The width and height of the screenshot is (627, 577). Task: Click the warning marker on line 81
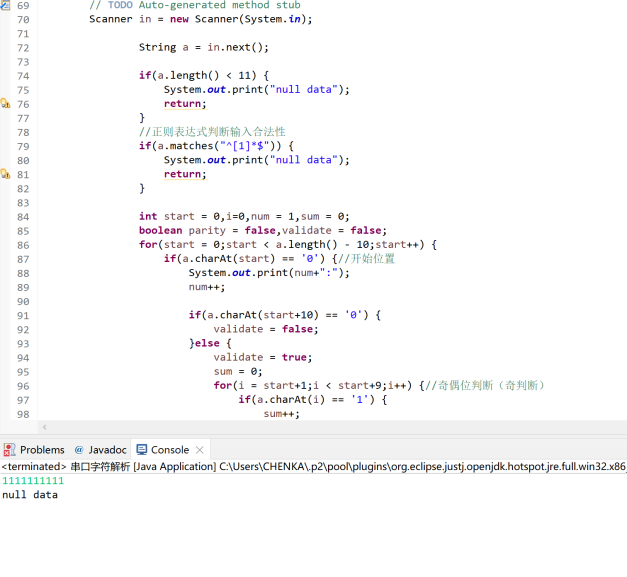[5, 174]
